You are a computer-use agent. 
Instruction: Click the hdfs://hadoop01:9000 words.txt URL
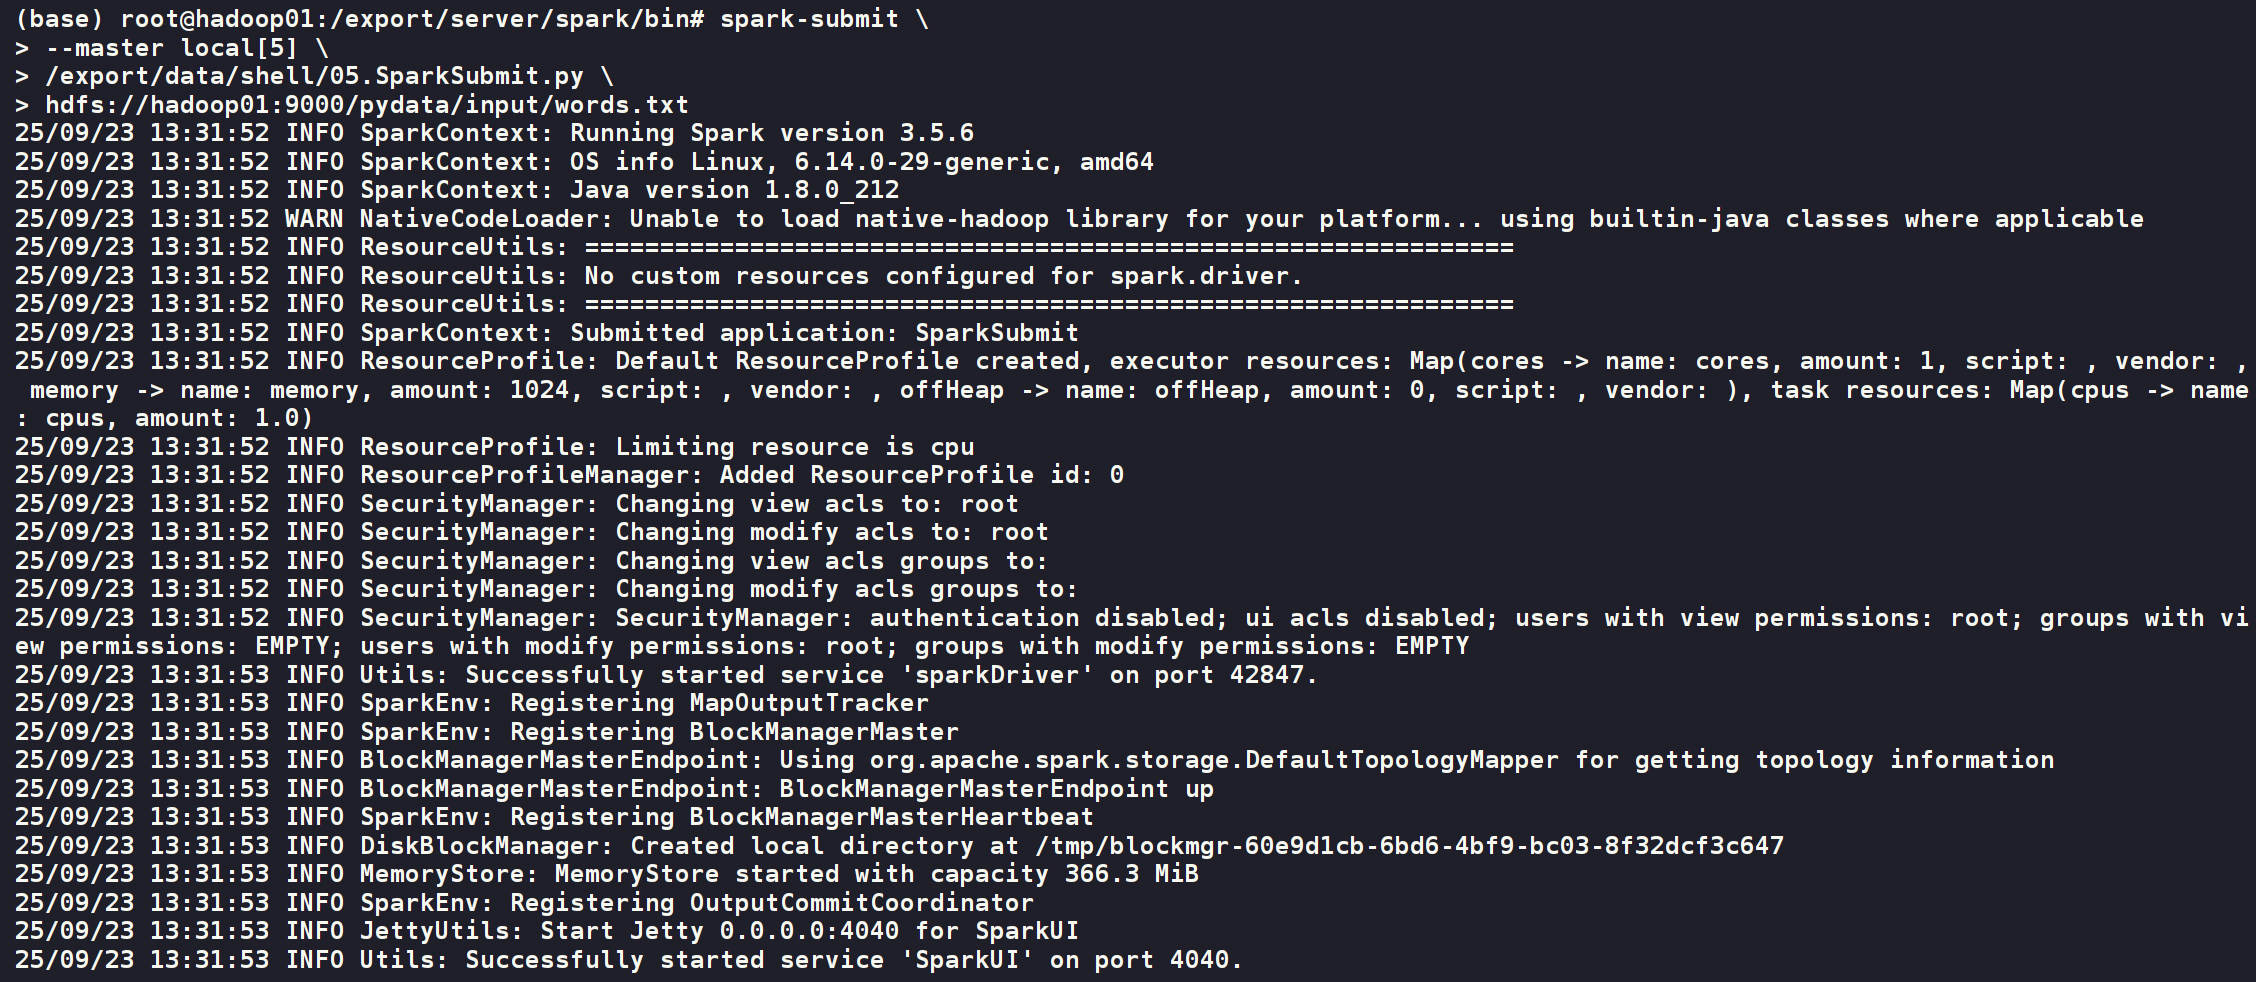point(366,105)
